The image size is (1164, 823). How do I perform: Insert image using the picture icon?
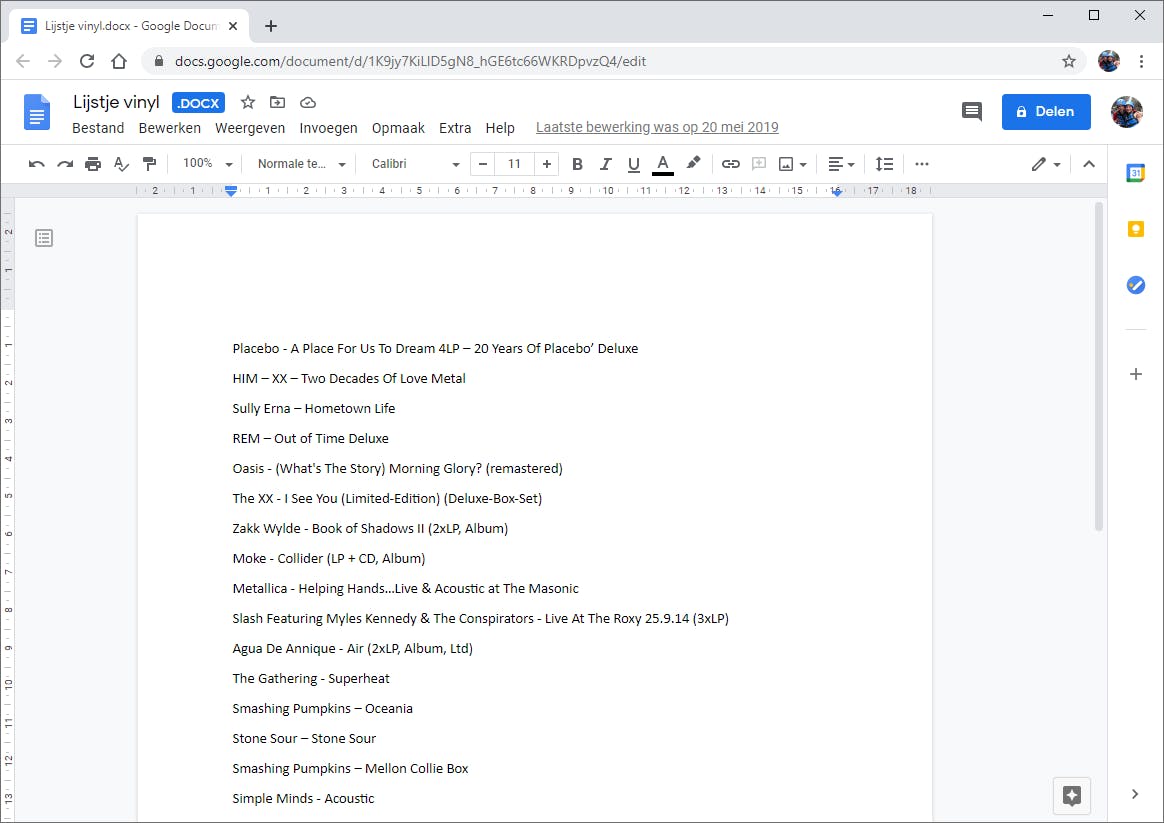(785, 164)
